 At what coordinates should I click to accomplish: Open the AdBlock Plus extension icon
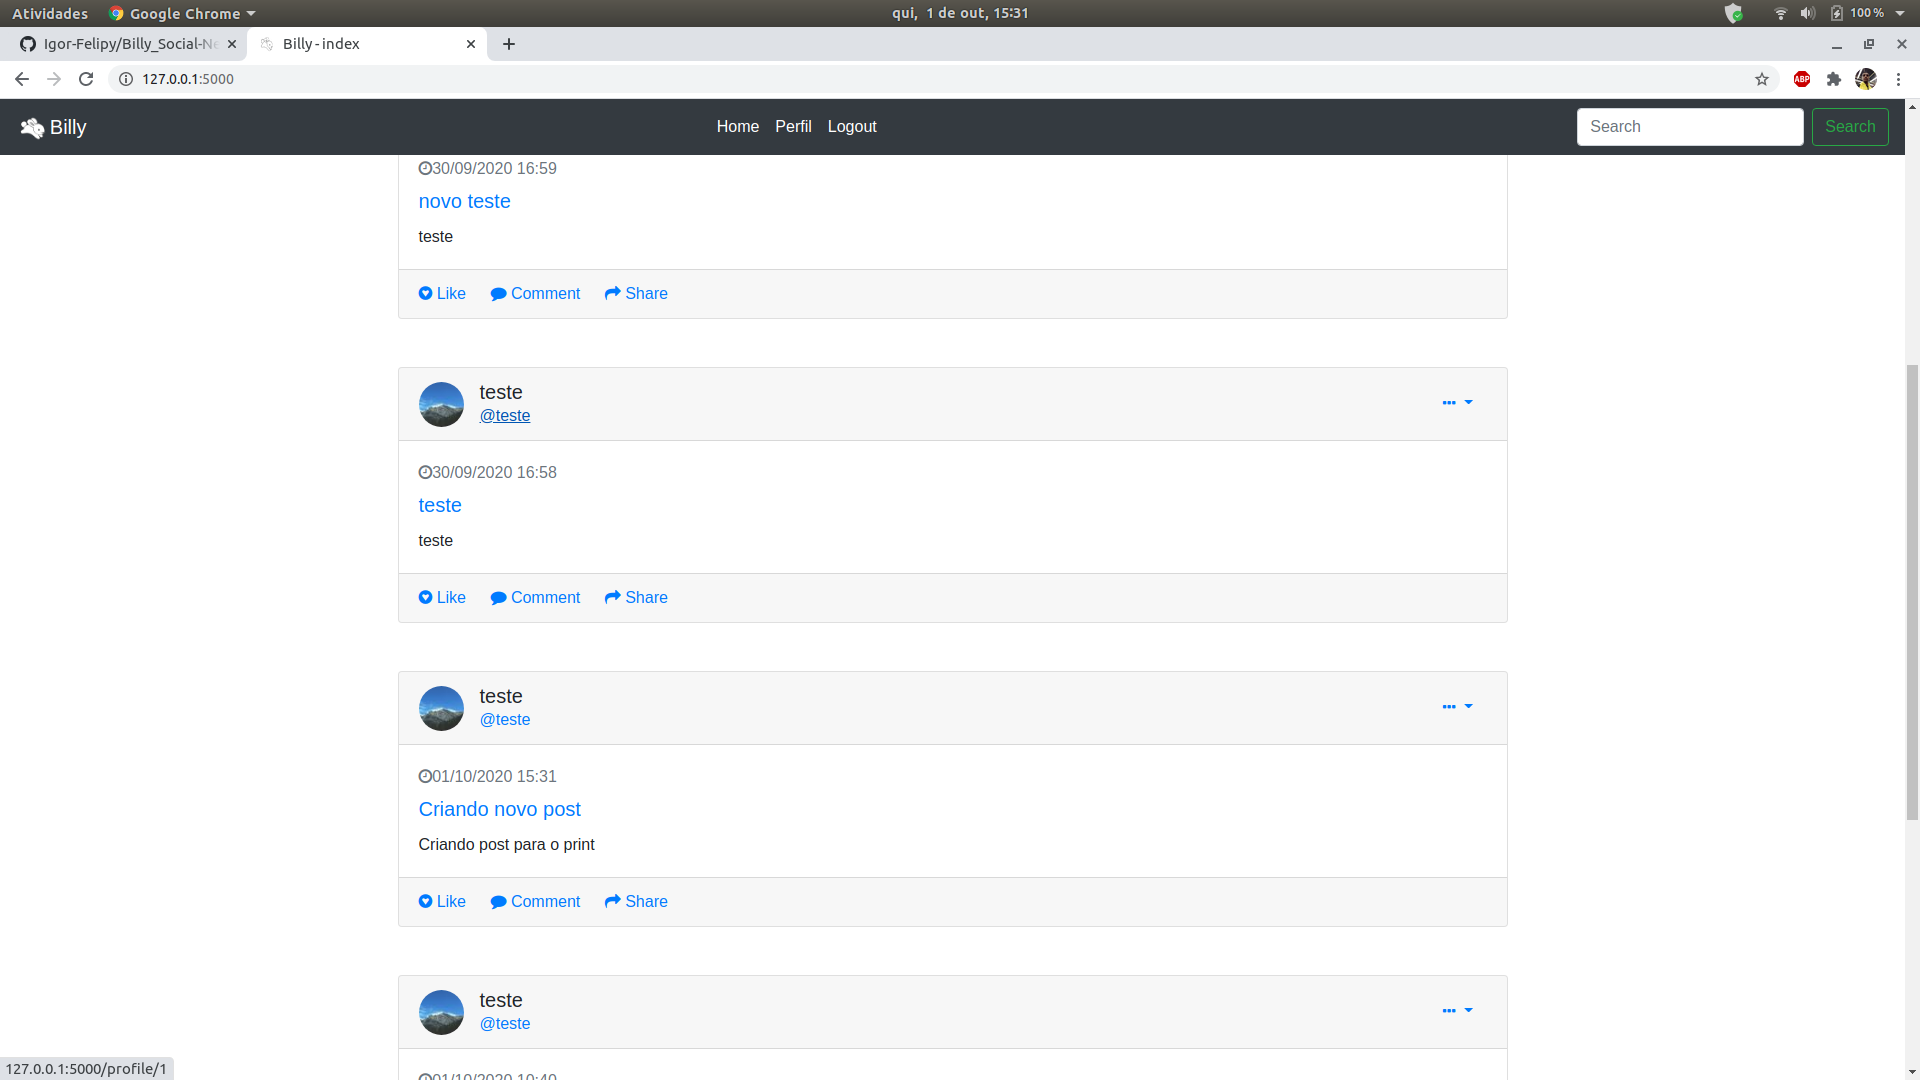tap(1802, 79)
